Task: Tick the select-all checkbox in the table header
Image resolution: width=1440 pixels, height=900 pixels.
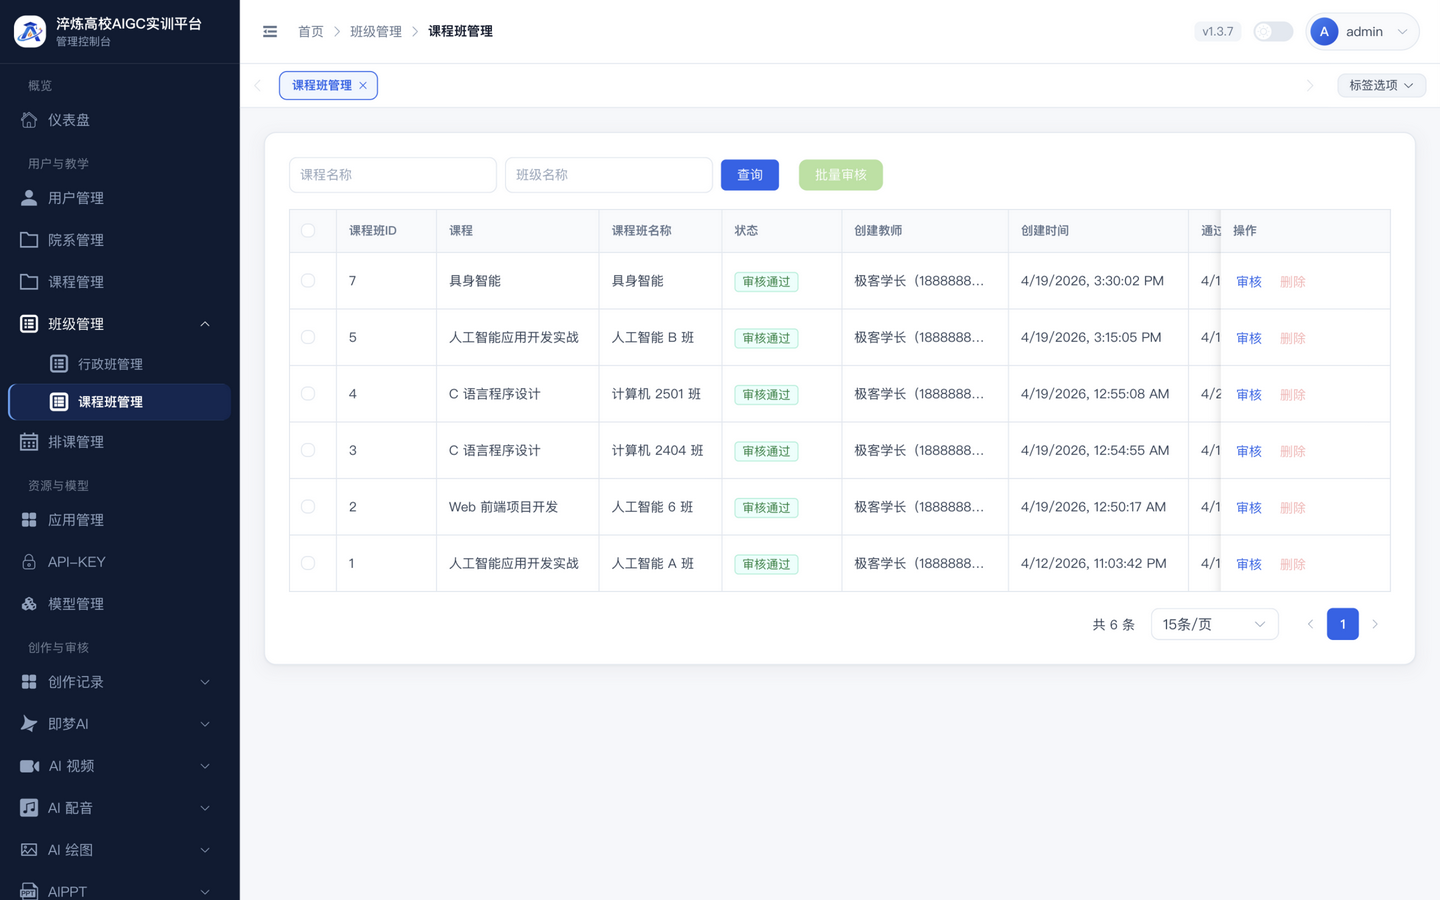Action: point(308,231)
